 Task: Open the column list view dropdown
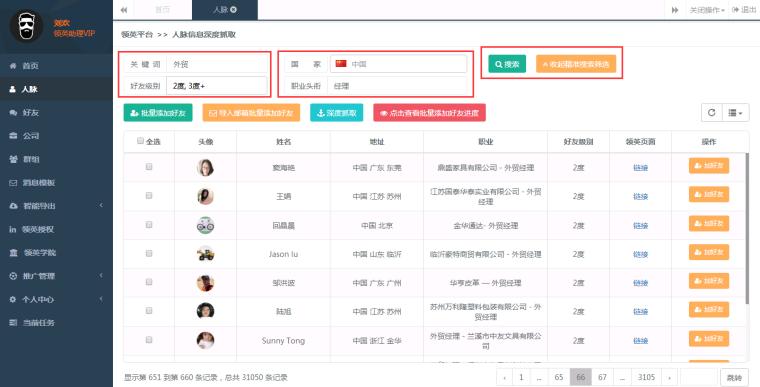pyautogui.click(x=735, y=113)
